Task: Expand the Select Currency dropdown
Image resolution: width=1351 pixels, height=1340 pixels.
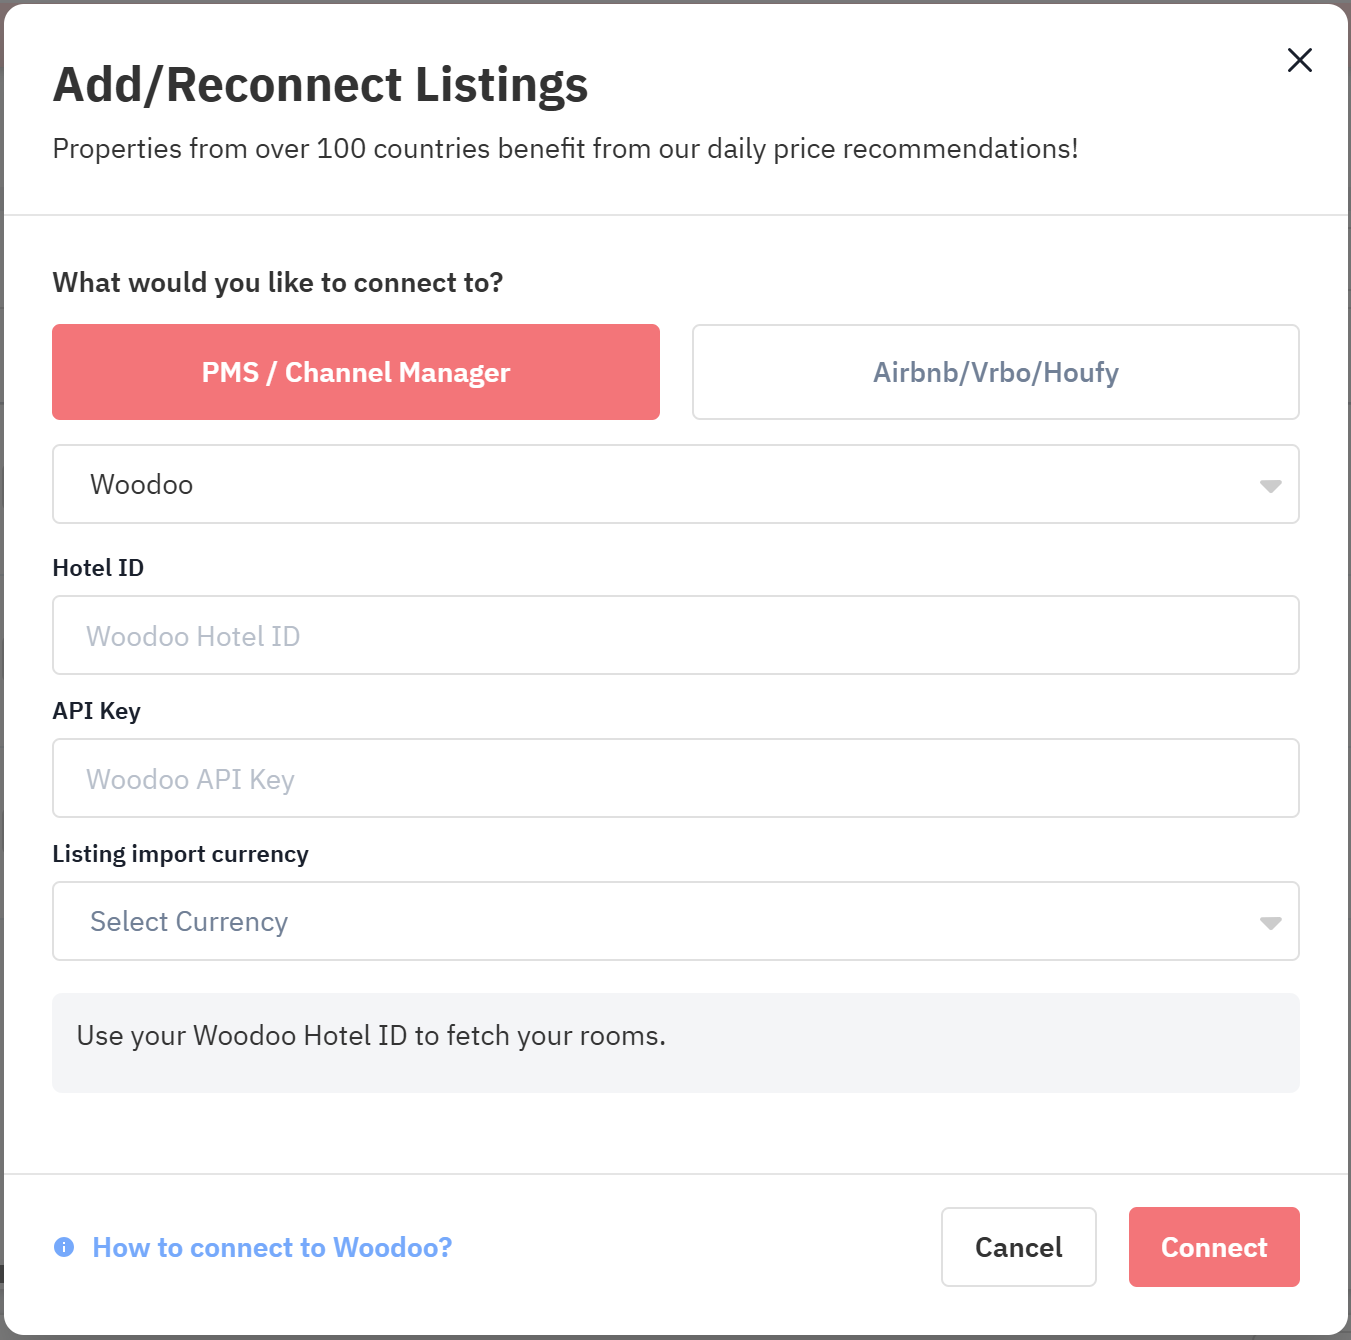Action: pyautogui.click(x=676, y=921)
